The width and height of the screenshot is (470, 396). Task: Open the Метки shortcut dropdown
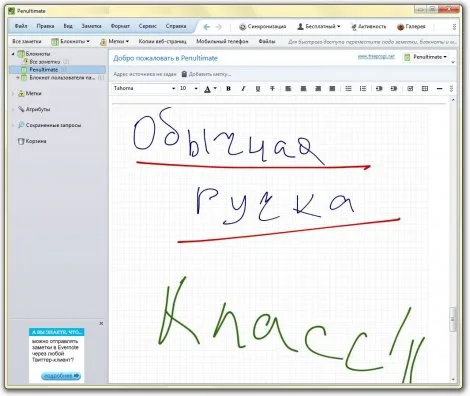[114, 42]
